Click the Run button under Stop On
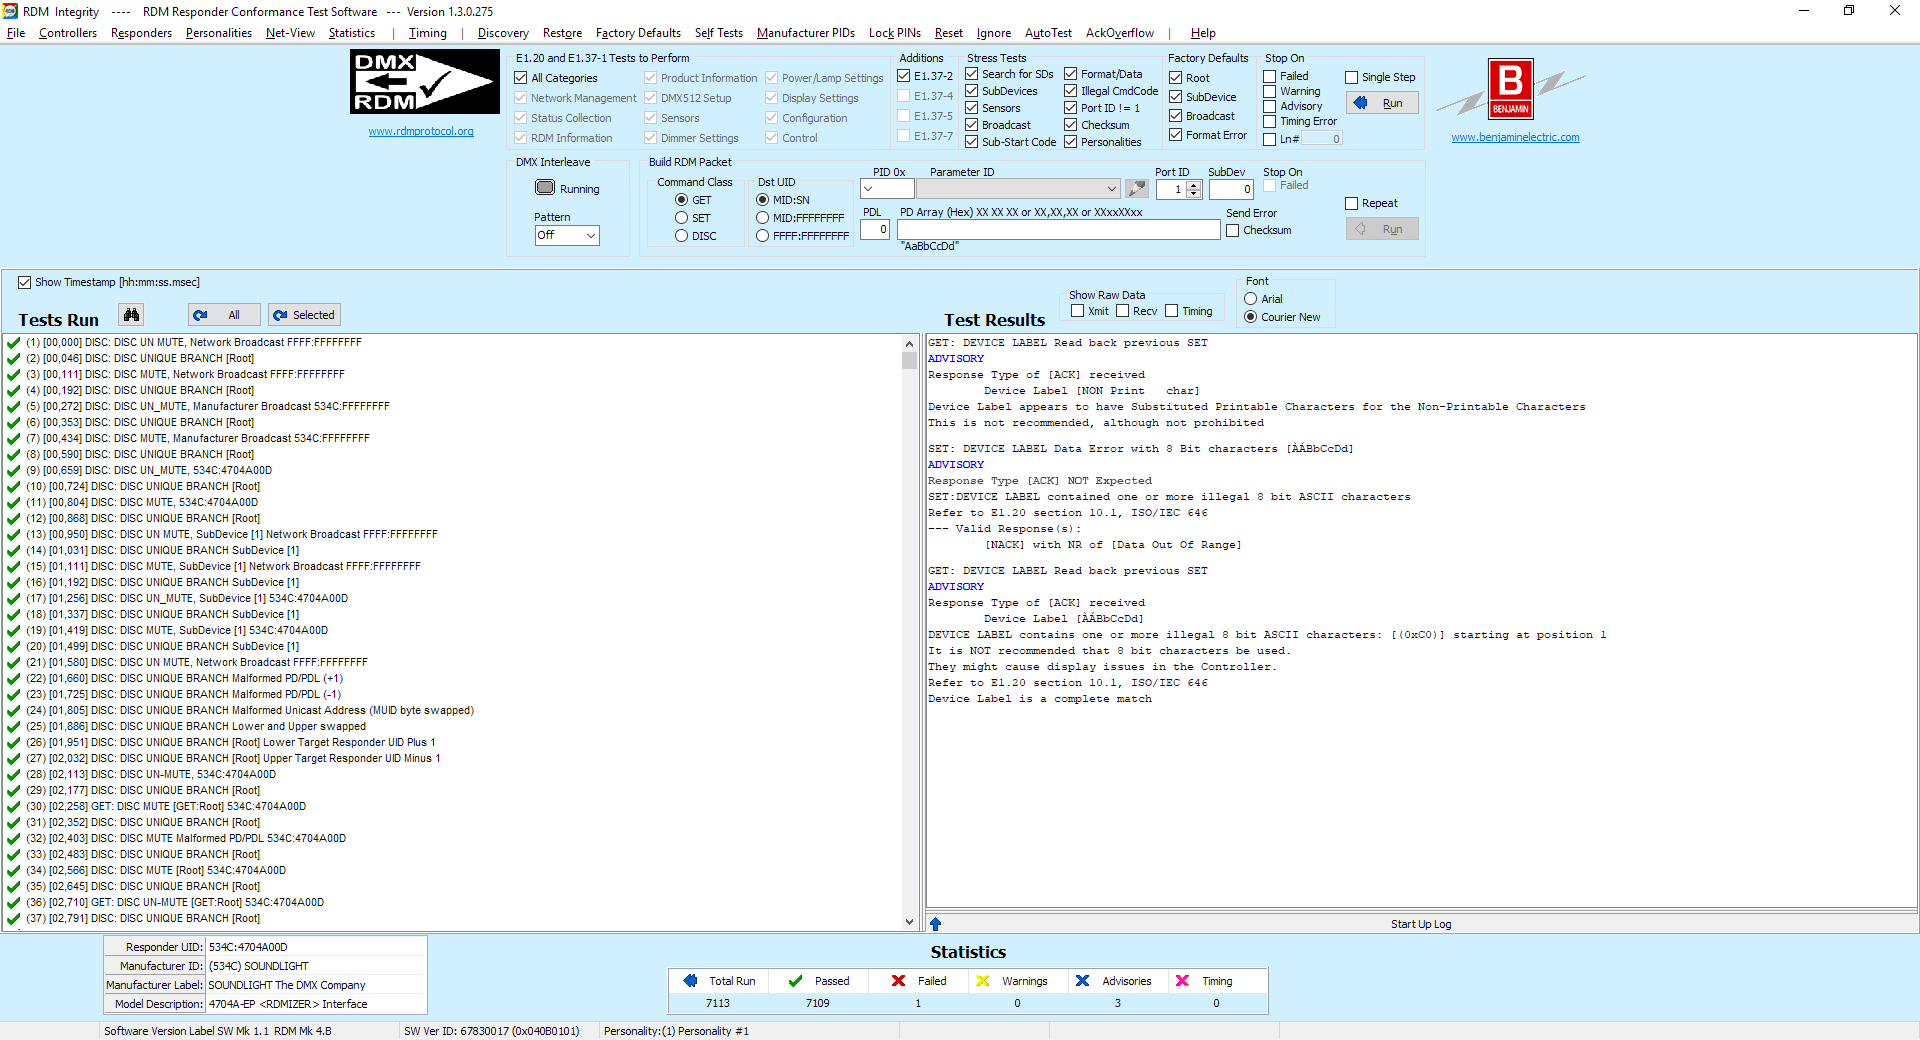This screenshot has height=1040, width=1920. [x=1382, y=103]
